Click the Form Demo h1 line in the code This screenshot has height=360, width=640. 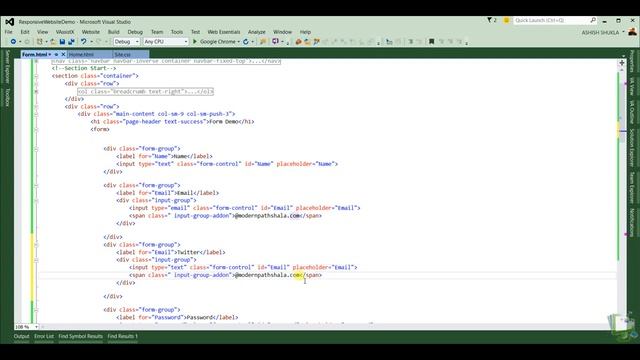pos(172,122)
